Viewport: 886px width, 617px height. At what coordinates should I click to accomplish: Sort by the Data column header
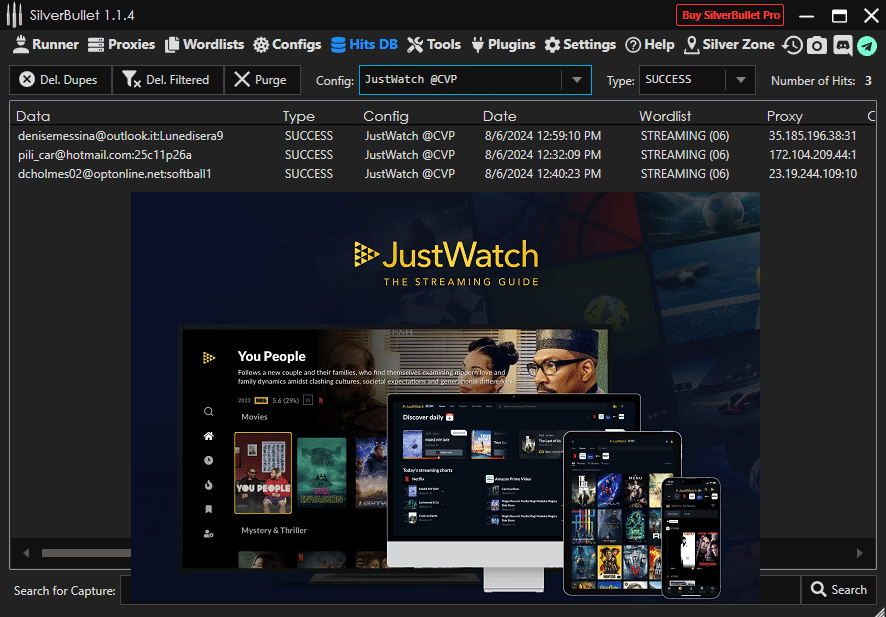33,116
